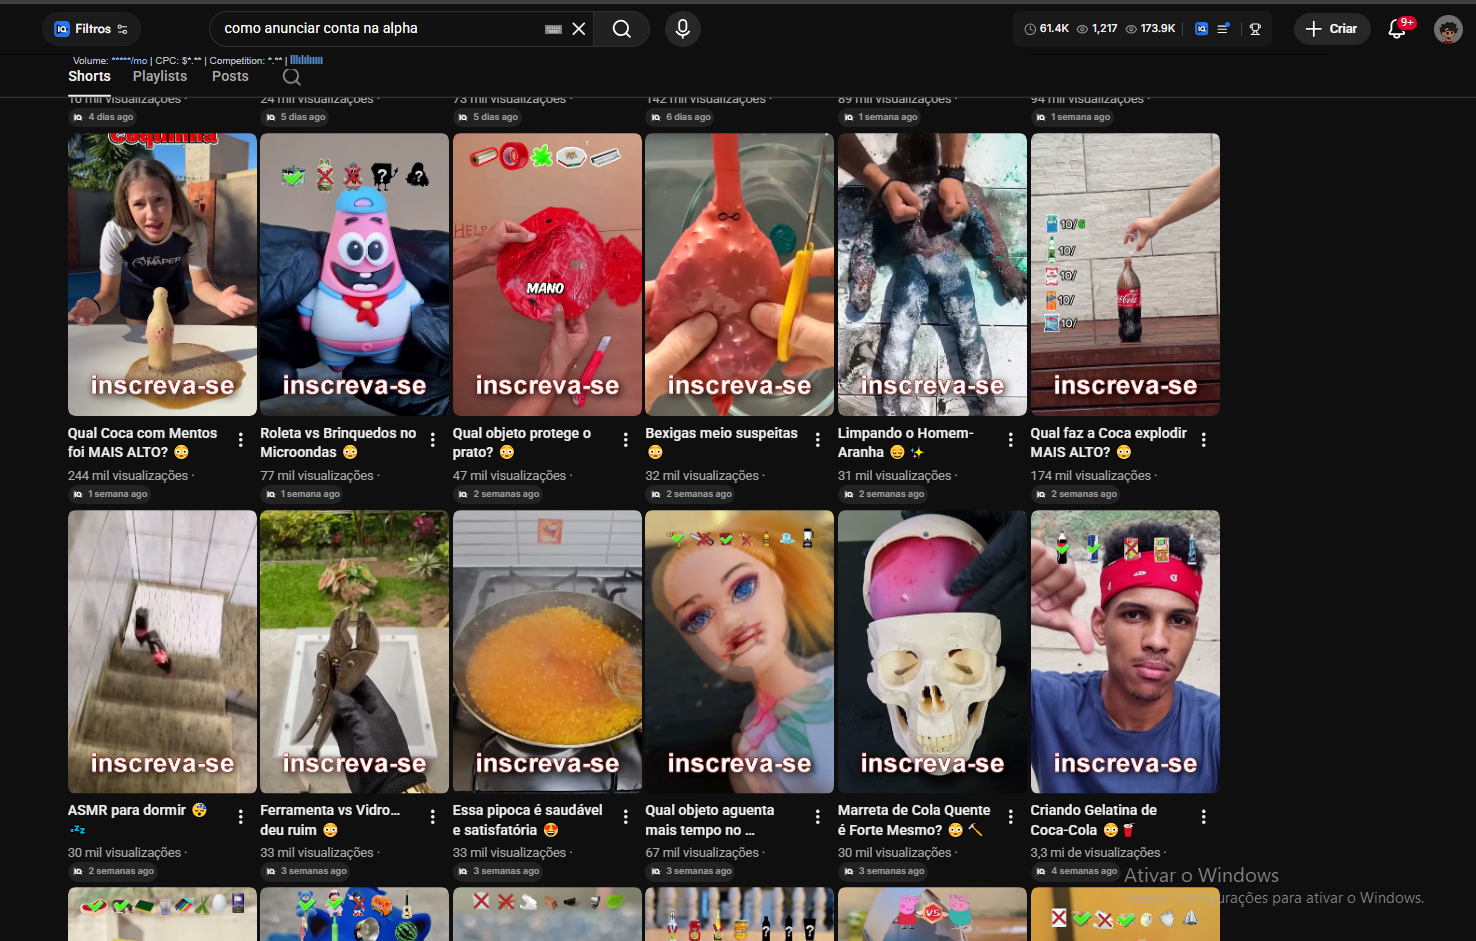
Task: Click the 61.4K stat in vidIQ bar
Action: pyautogui.click(x=1047, y=29)
